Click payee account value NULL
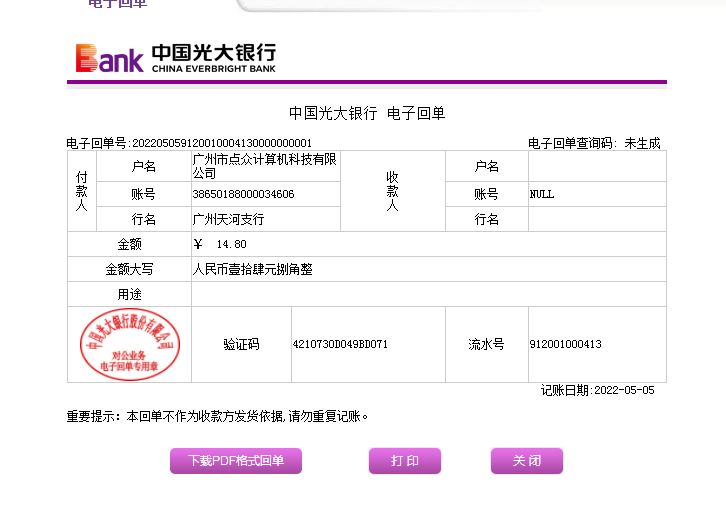This screenshot has width=726, height=513. pyautogui.click(x=542, y=194)
